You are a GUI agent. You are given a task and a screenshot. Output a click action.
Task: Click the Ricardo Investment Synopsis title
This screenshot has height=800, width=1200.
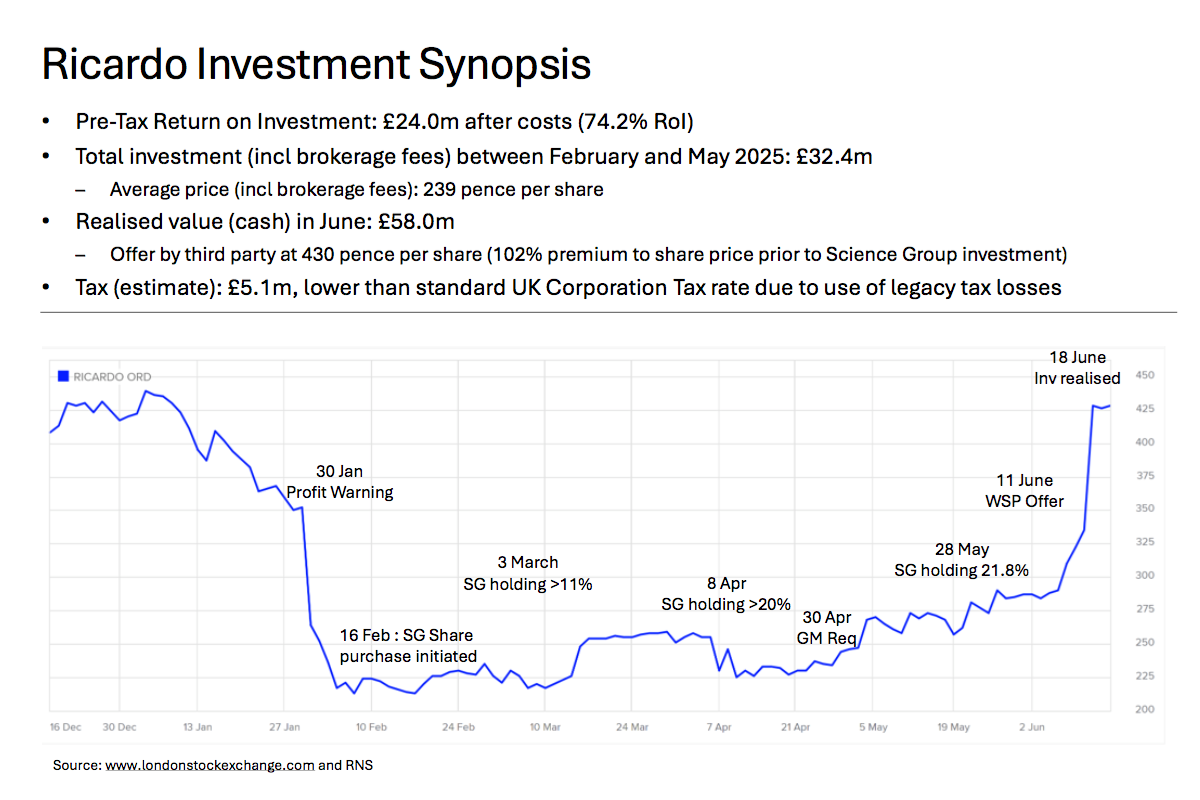pos(315,64)
